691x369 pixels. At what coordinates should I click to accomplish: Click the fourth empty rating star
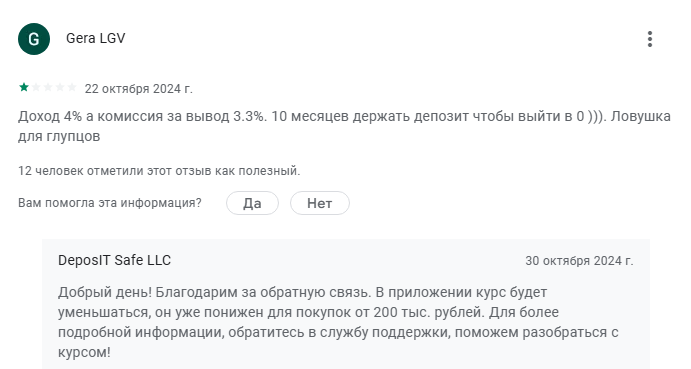pos(60,87)
